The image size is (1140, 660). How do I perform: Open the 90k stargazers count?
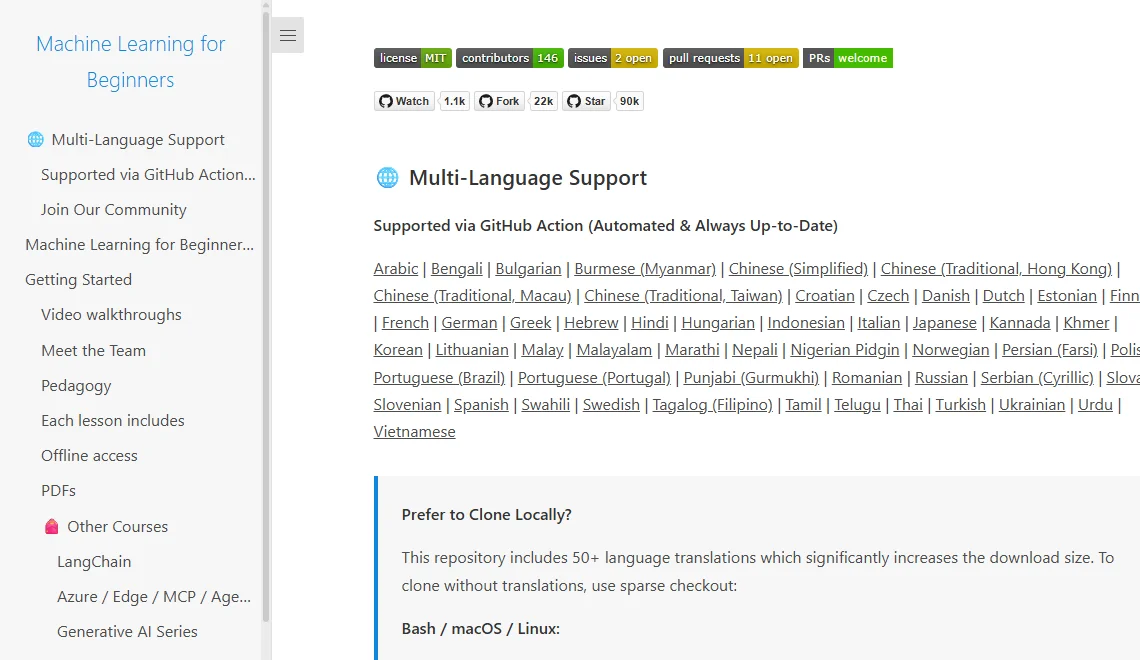tap(630, 101)
